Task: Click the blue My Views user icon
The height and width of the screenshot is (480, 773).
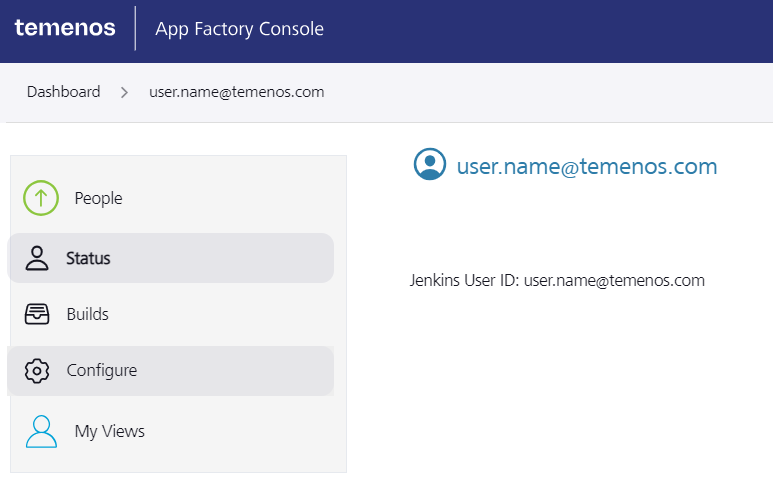Action: coord(41,431)
